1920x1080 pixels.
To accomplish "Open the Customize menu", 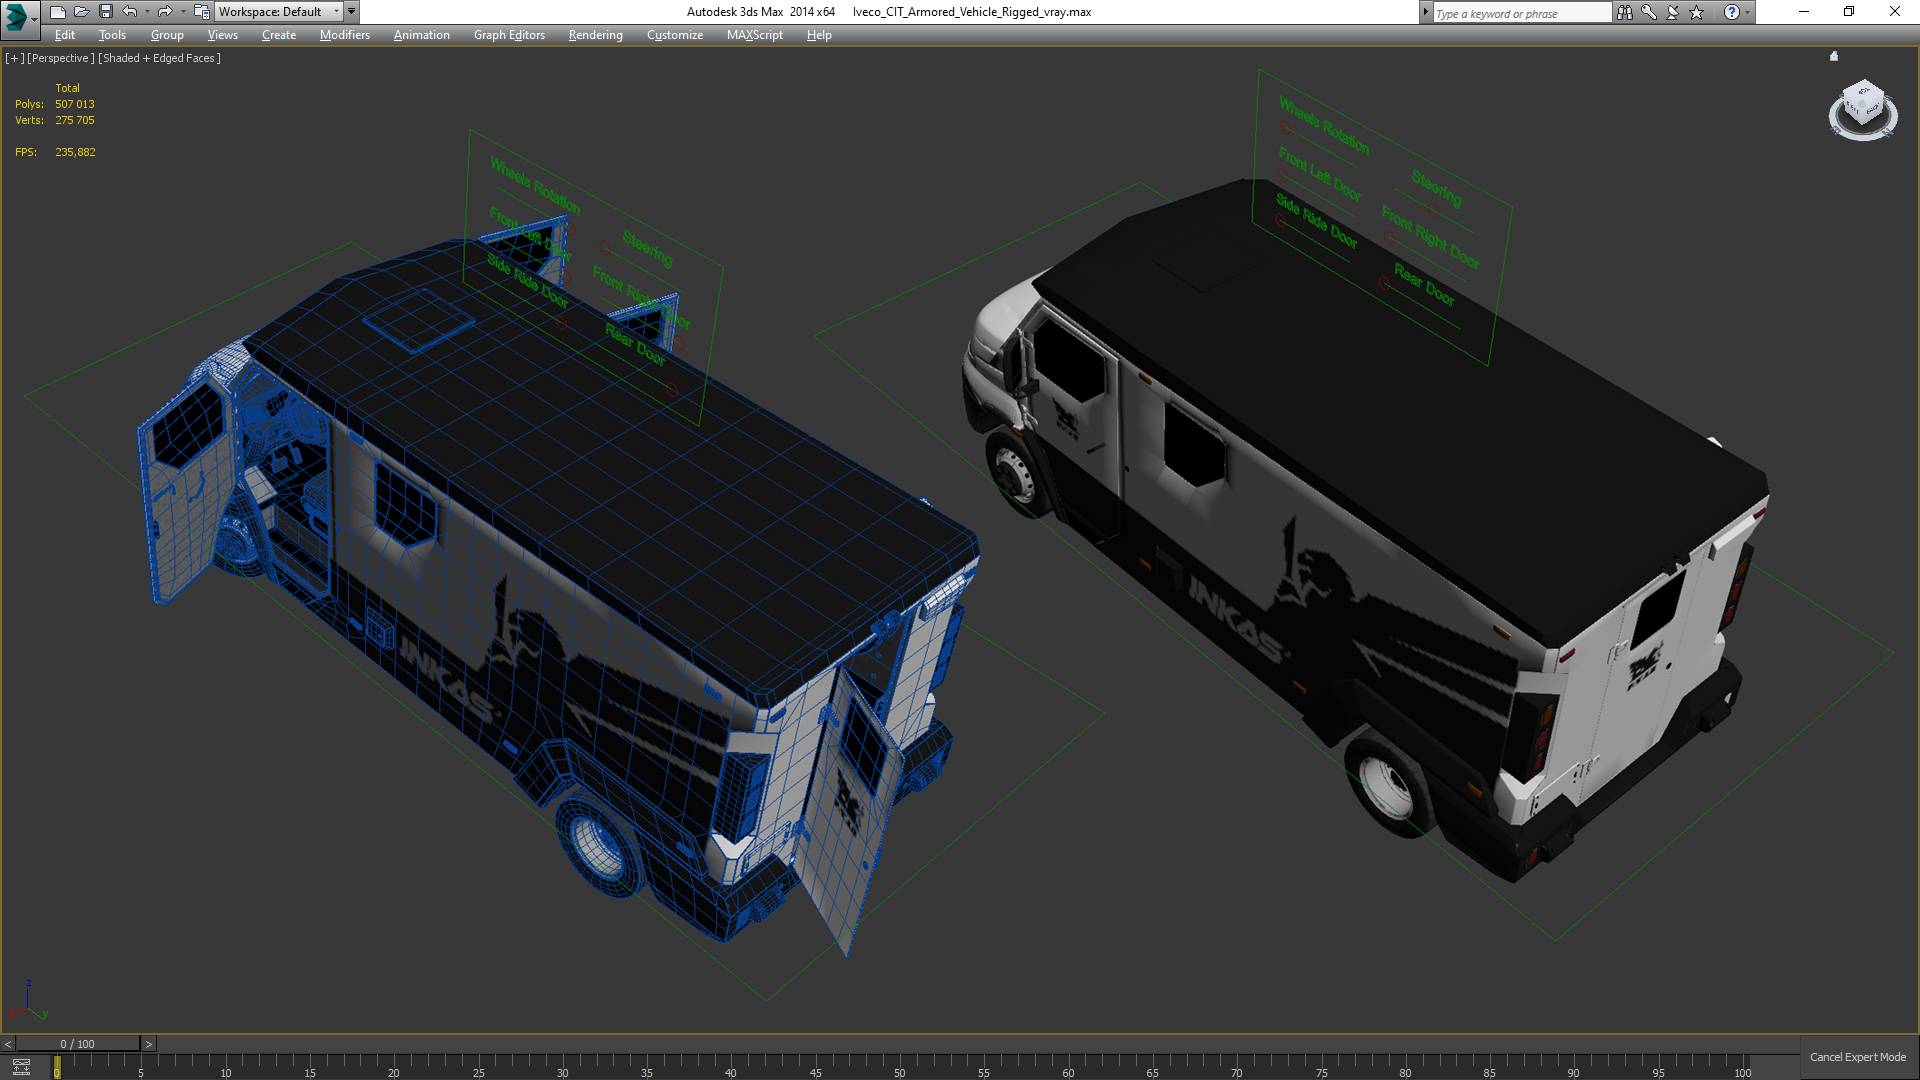I will click(674, 35).
